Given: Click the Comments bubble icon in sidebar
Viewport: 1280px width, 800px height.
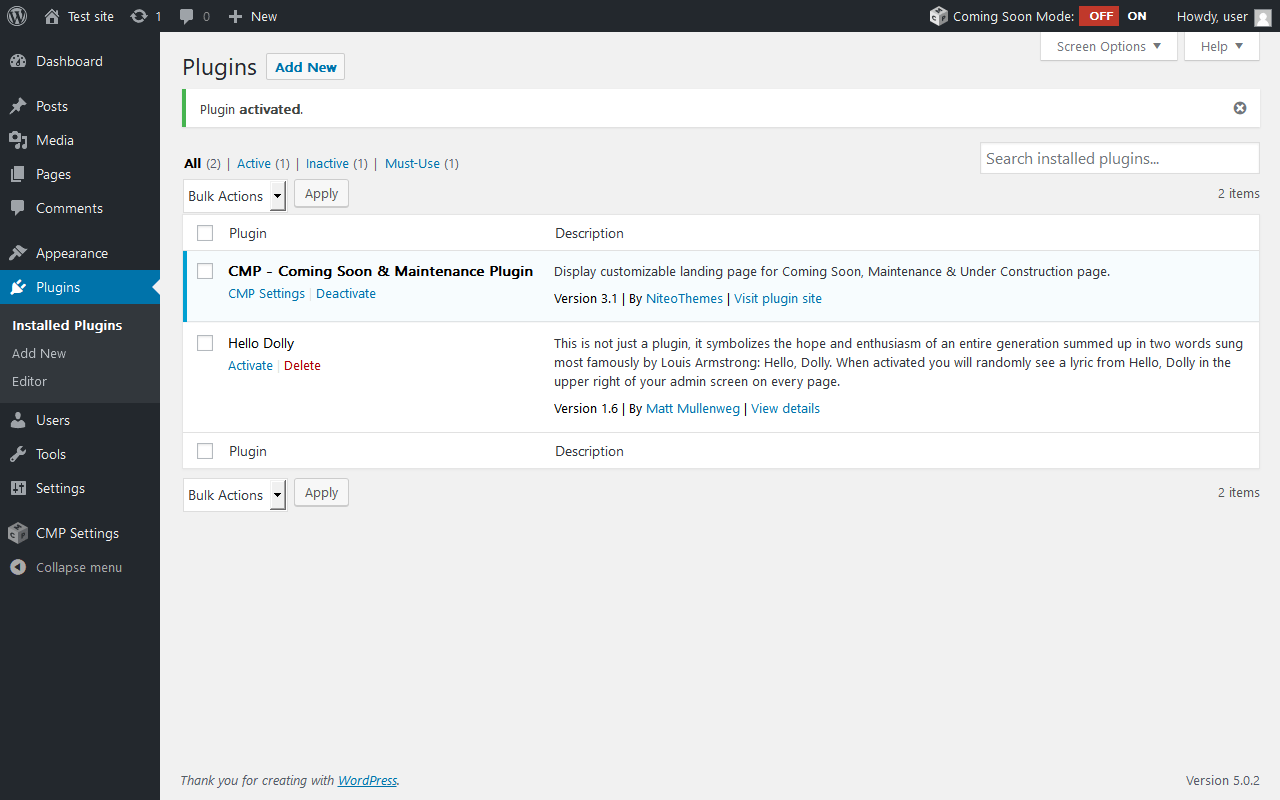Looking at the screenshot, I should pos(18,208).
